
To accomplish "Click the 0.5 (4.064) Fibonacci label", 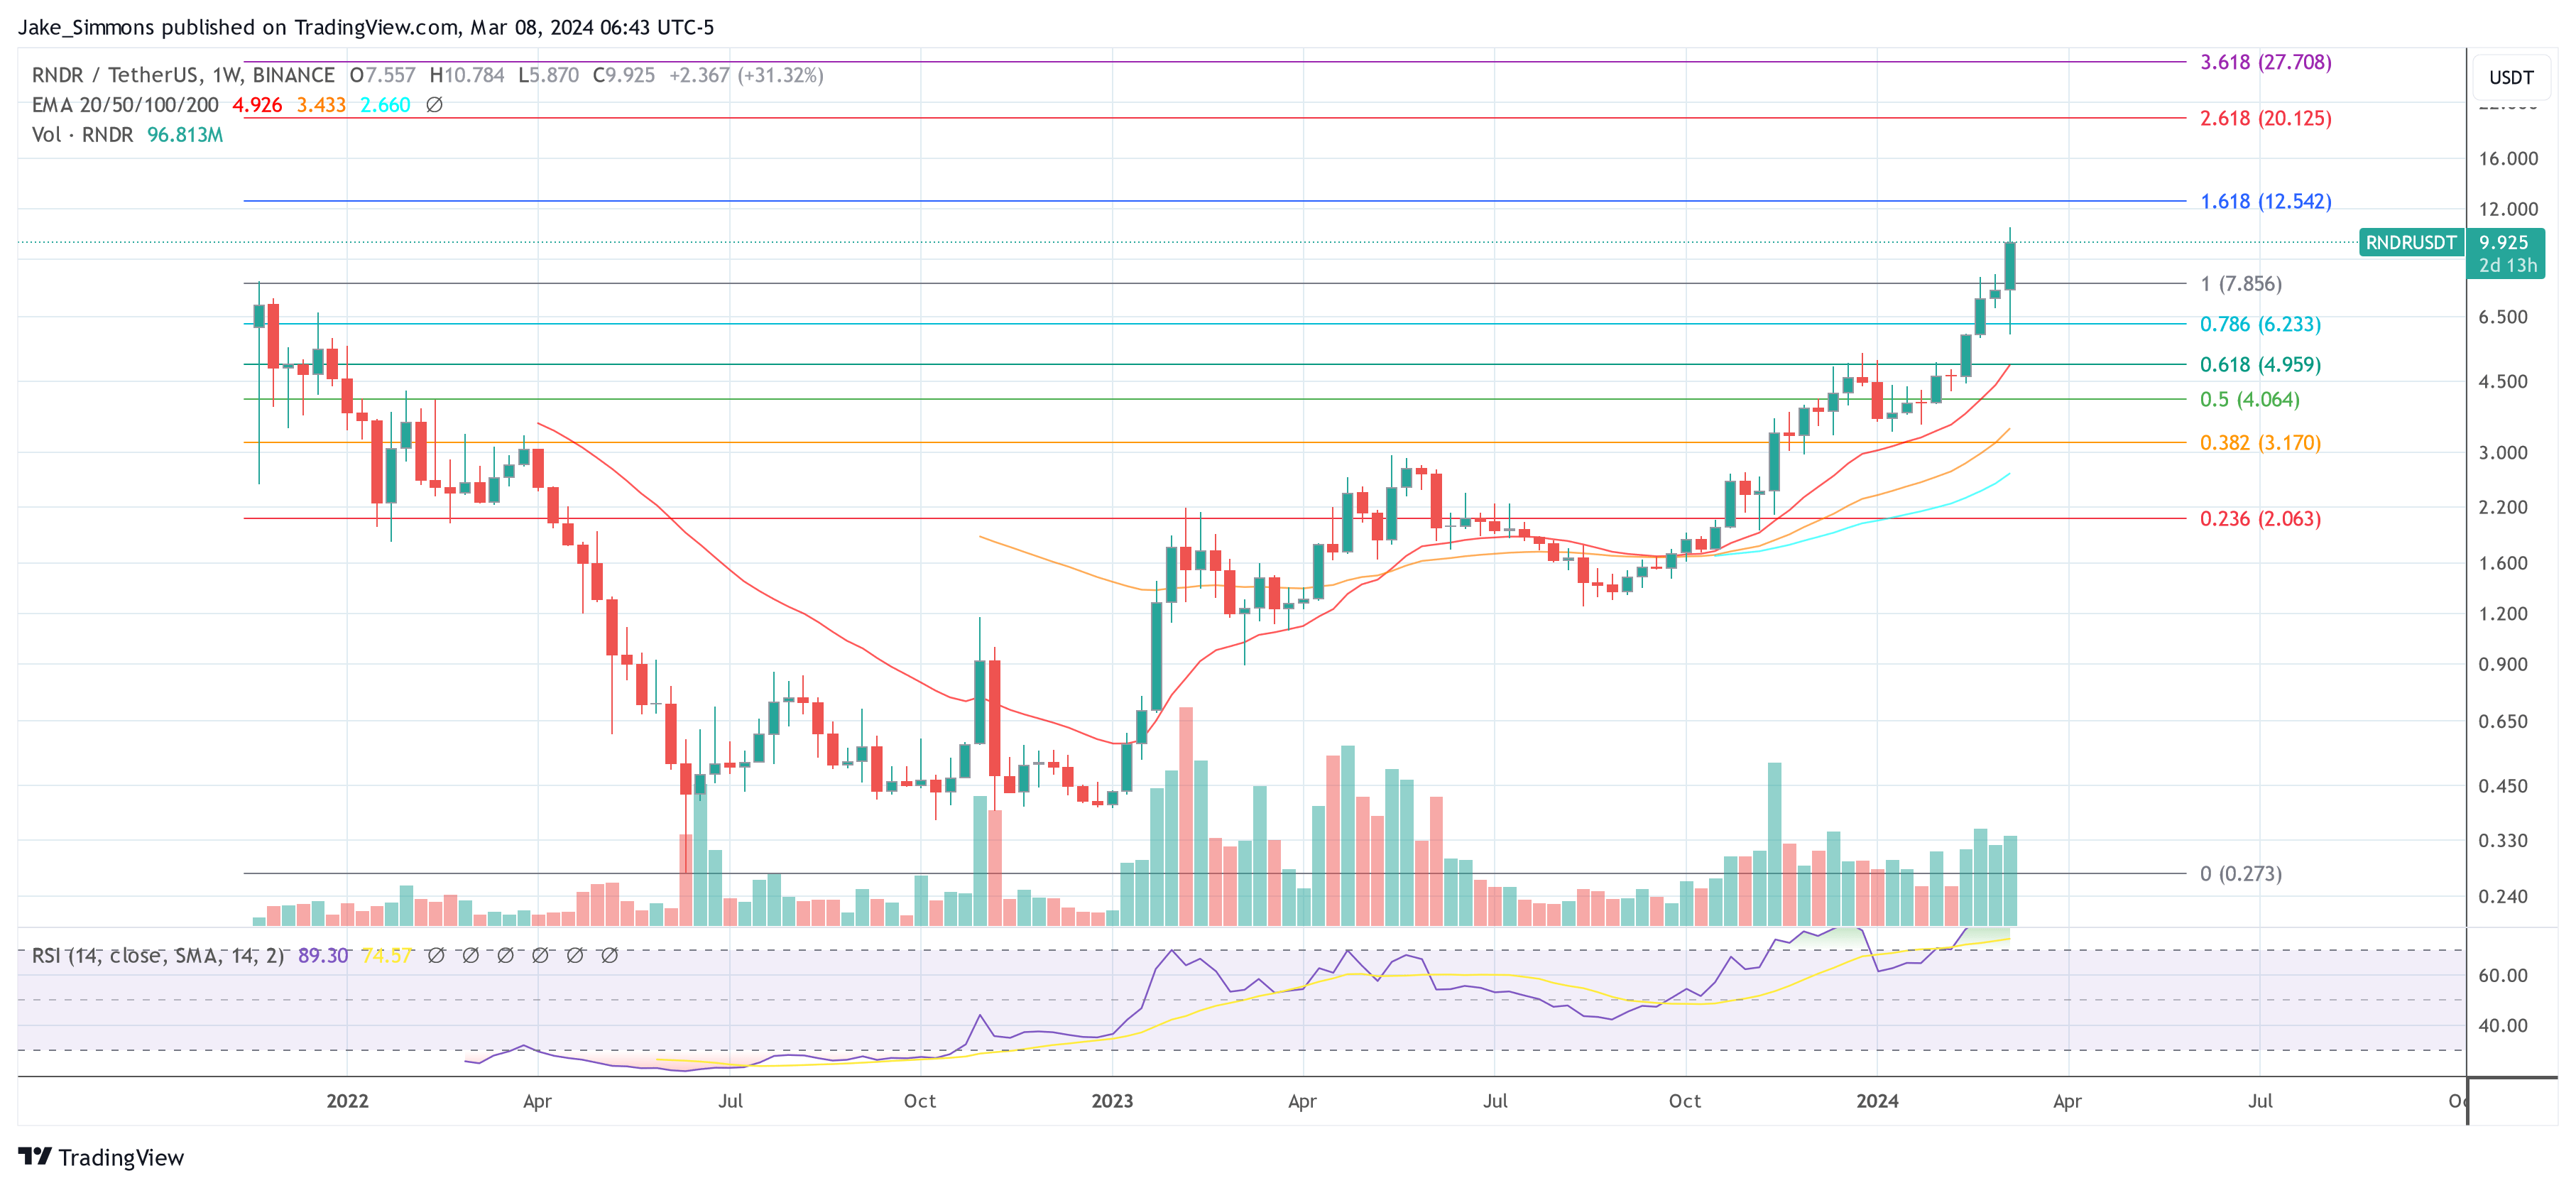I will point(2249,399).
